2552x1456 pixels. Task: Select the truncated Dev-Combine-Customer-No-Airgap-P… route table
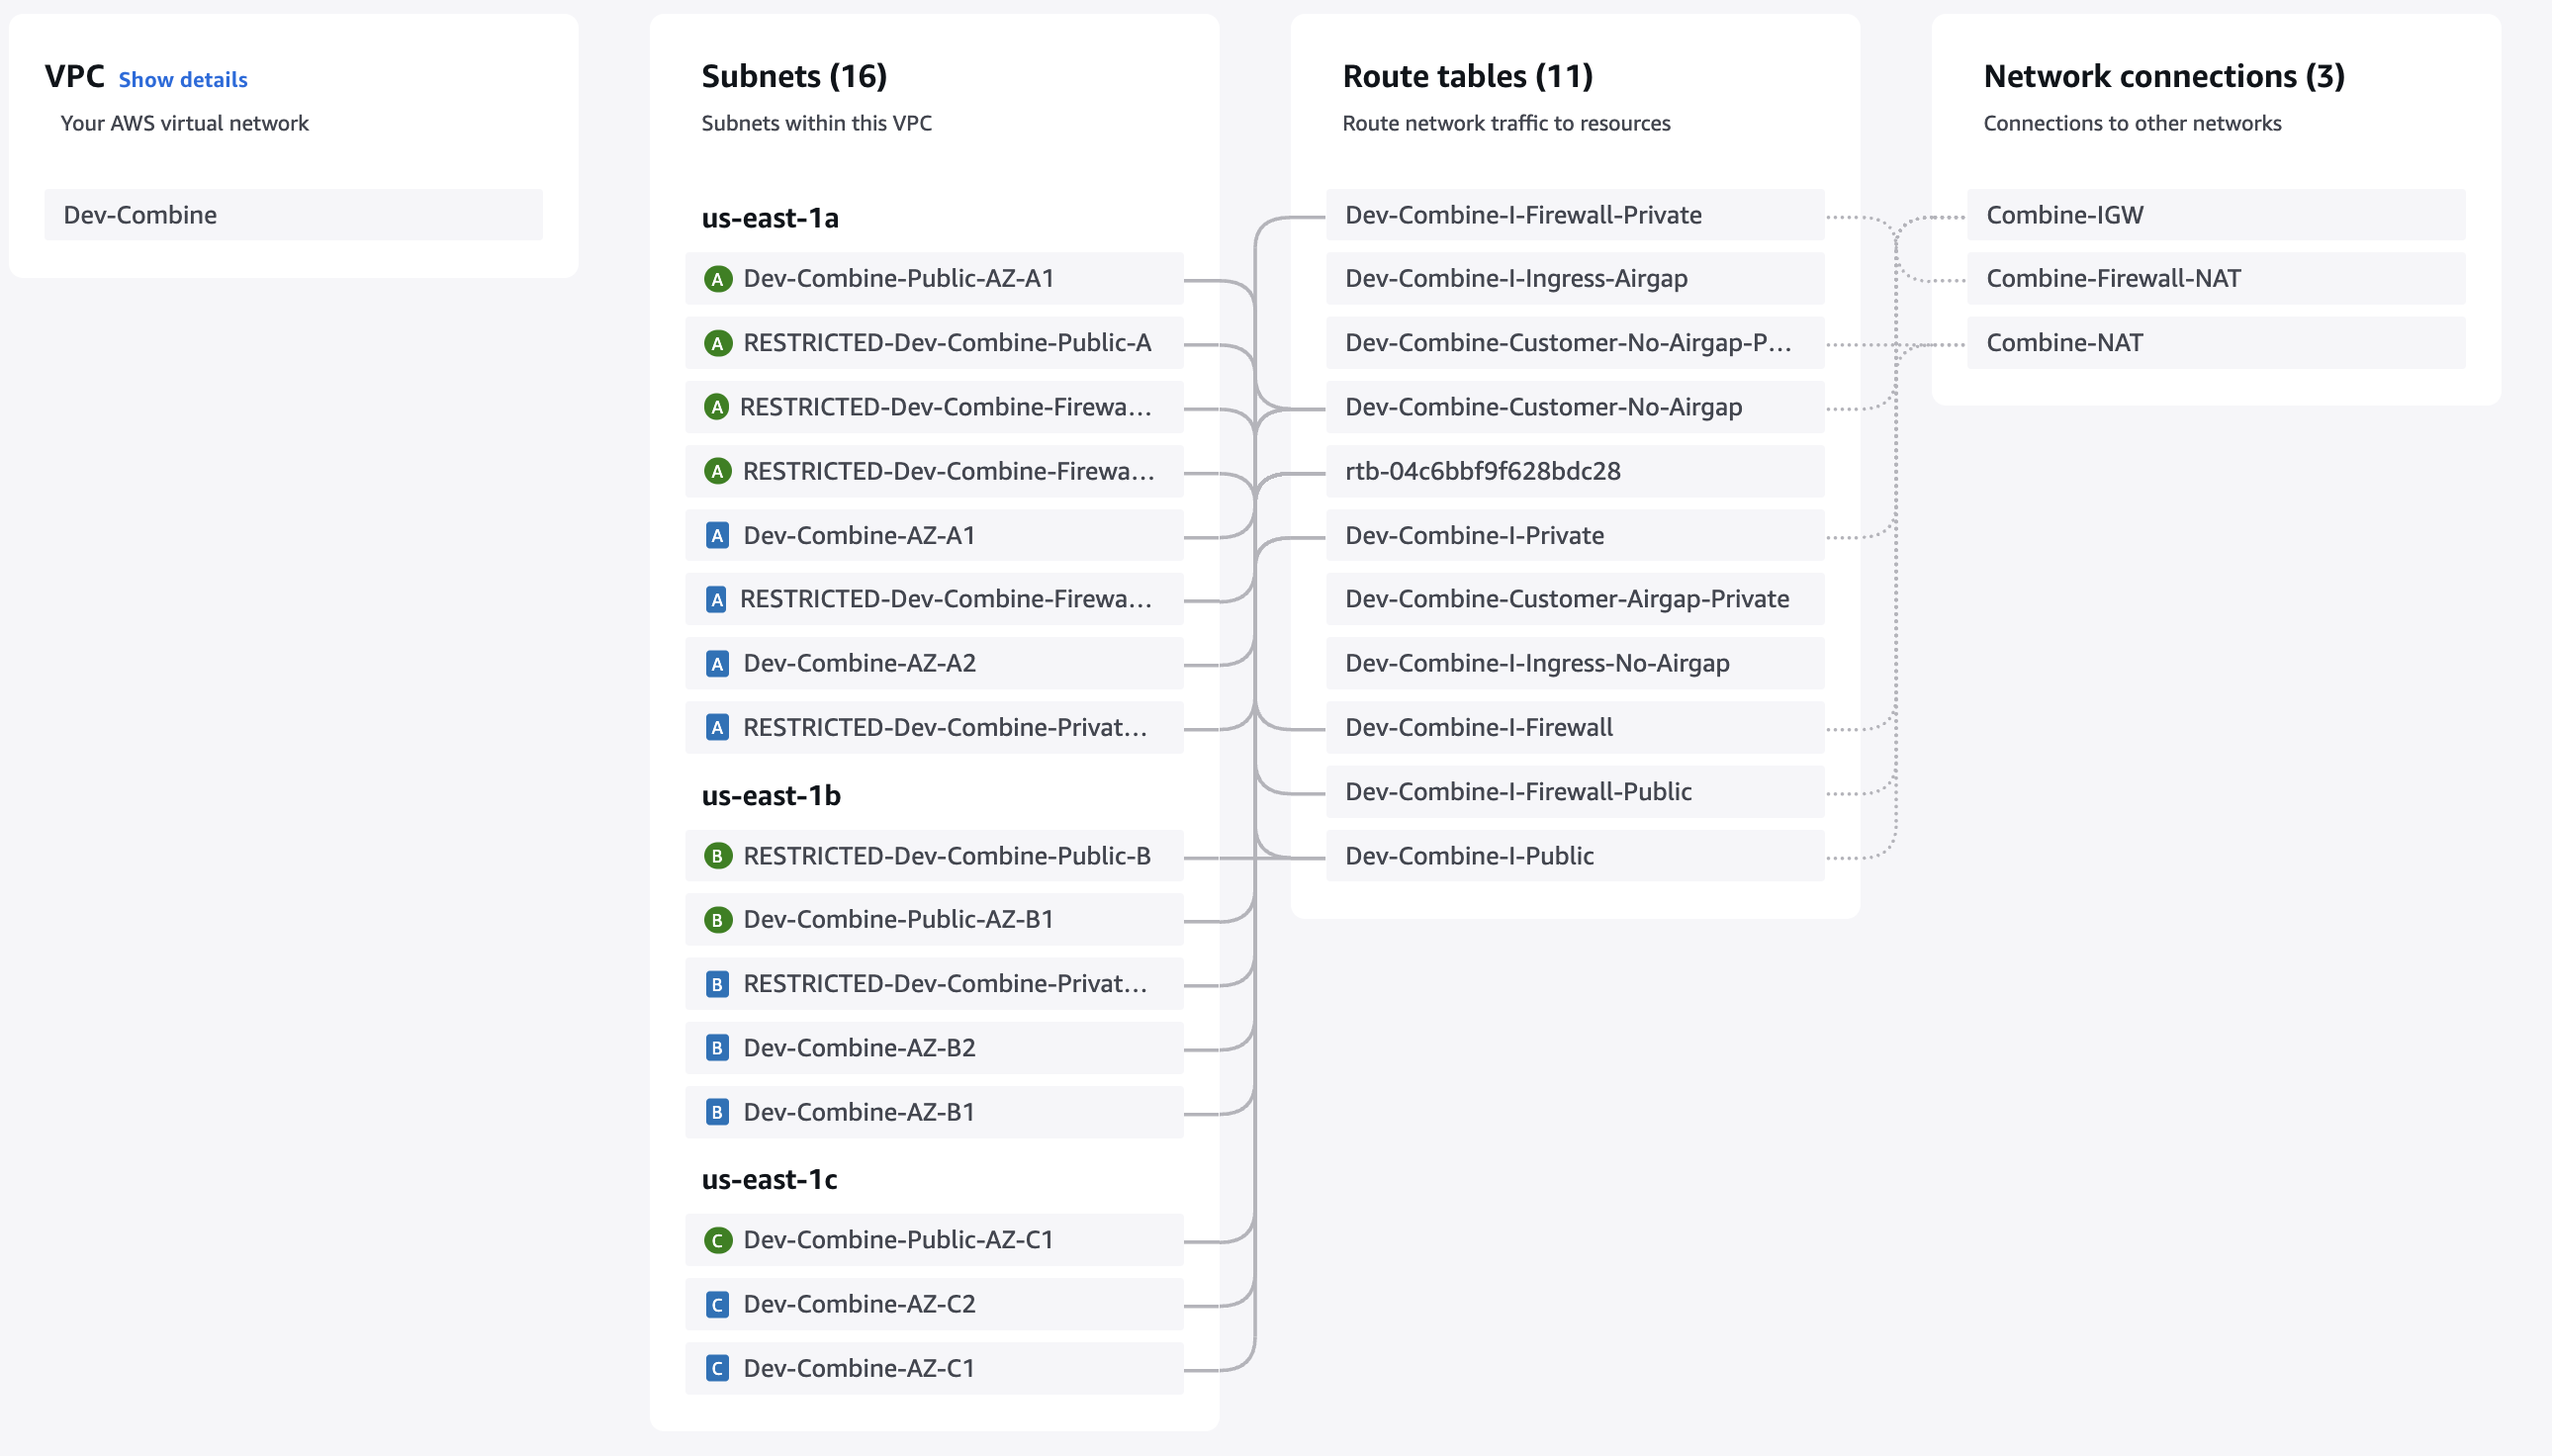tap(1575, 342)
